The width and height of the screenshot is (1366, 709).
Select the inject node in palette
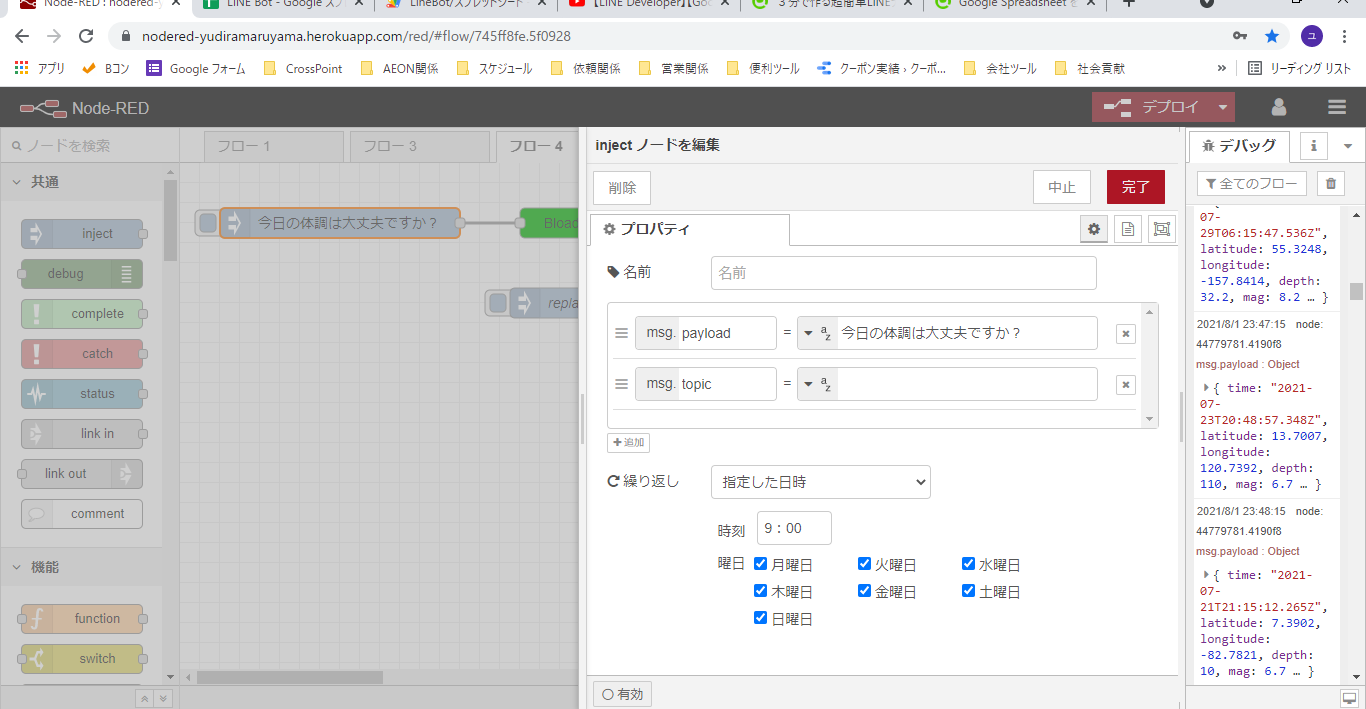pyautogui.click(x=82, y=234)
